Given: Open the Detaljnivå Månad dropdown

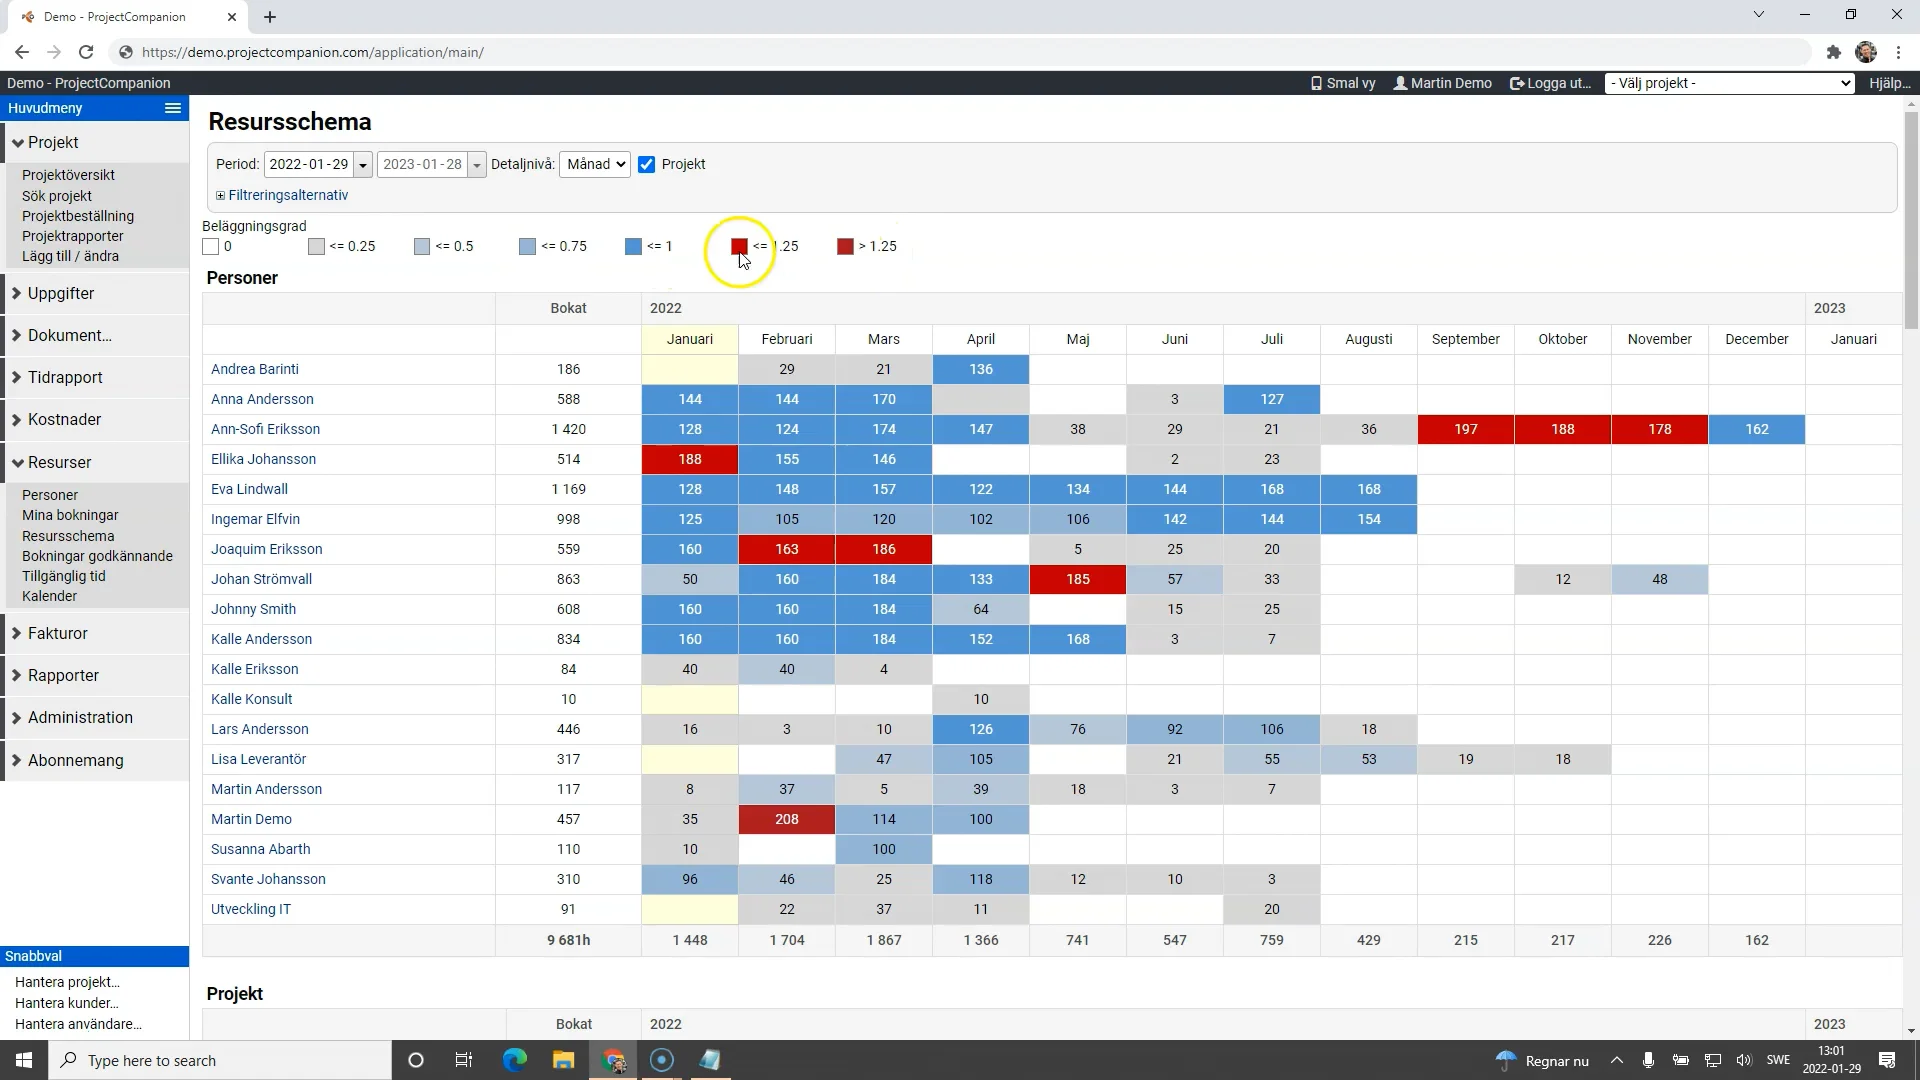Looking at the screenshot, I should coord(595,164).
